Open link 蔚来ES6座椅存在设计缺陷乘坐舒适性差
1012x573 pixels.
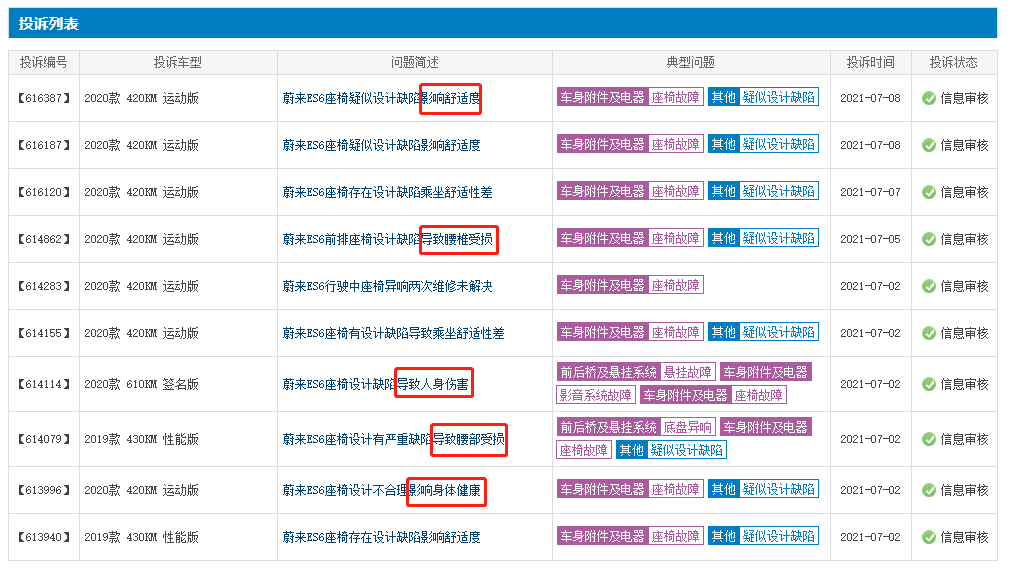click(x=387, y=192)
